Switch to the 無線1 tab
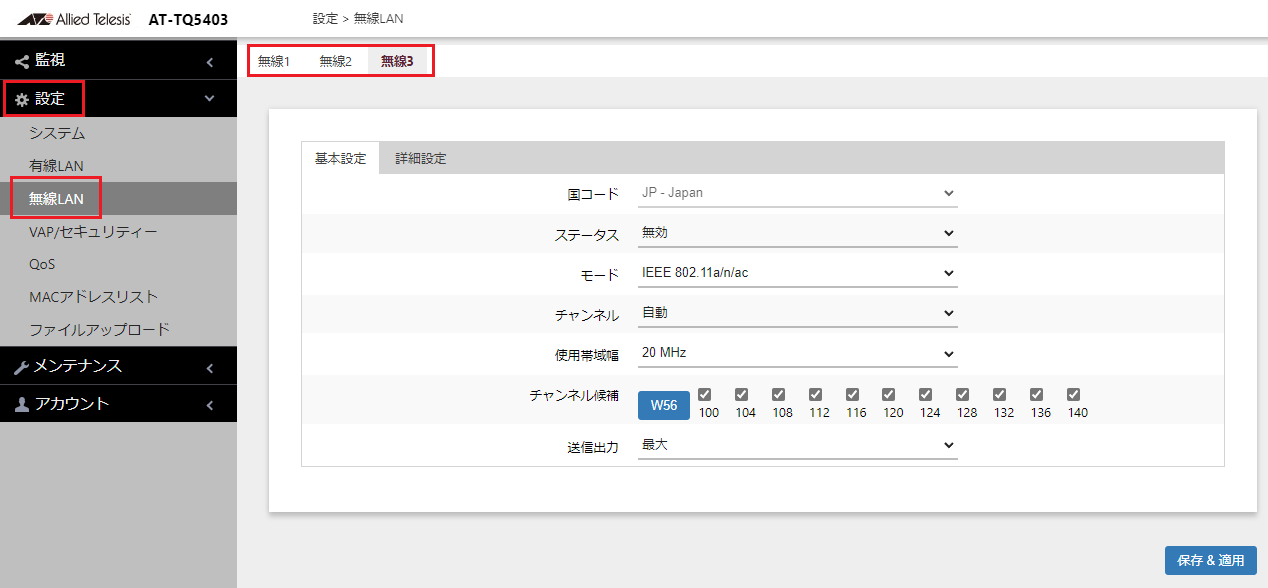 click(273, 61)
